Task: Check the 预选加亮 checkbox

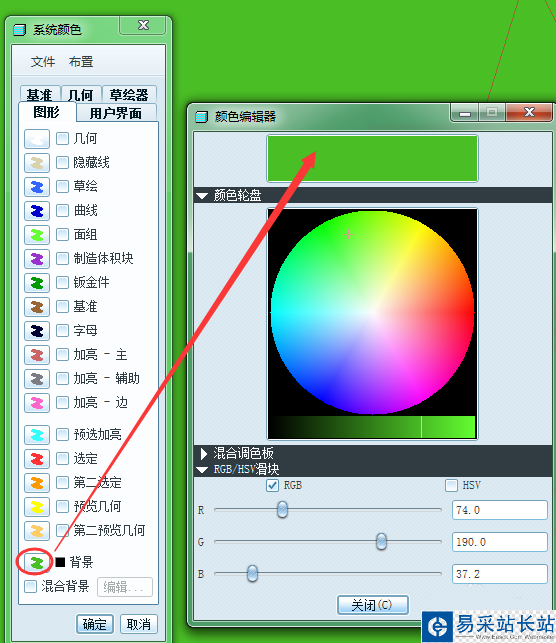Action: (x=62, y=434)
